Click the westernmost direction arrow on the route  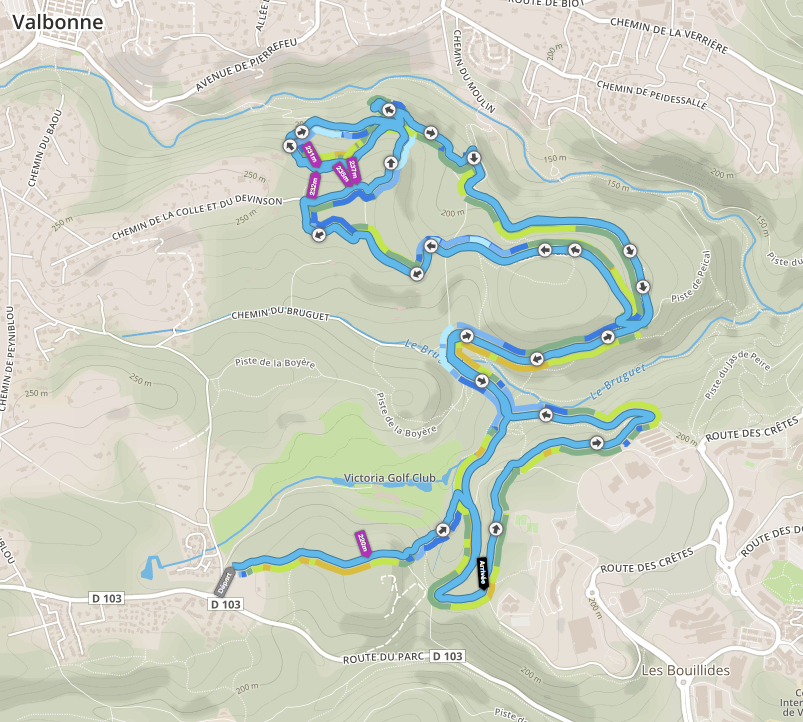pos(289,146)
